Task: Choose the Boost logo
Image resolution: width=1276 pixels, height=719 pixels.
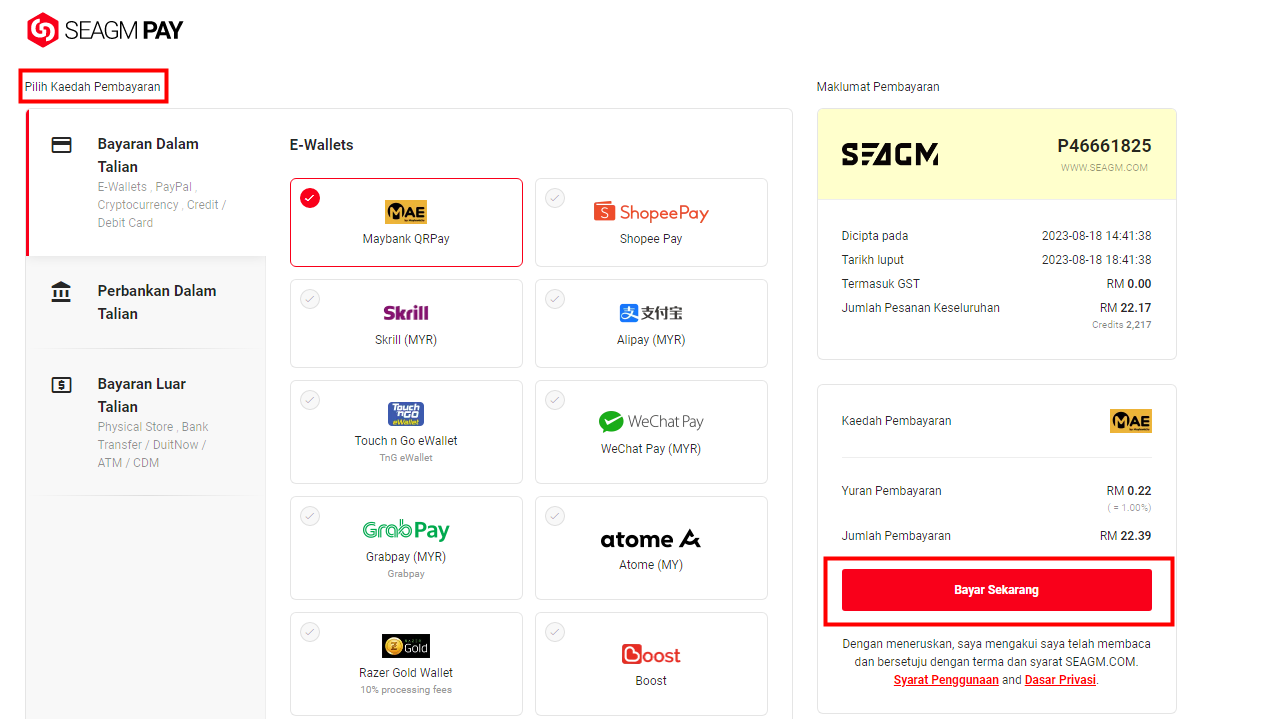Action: click(x=651, y=654)
